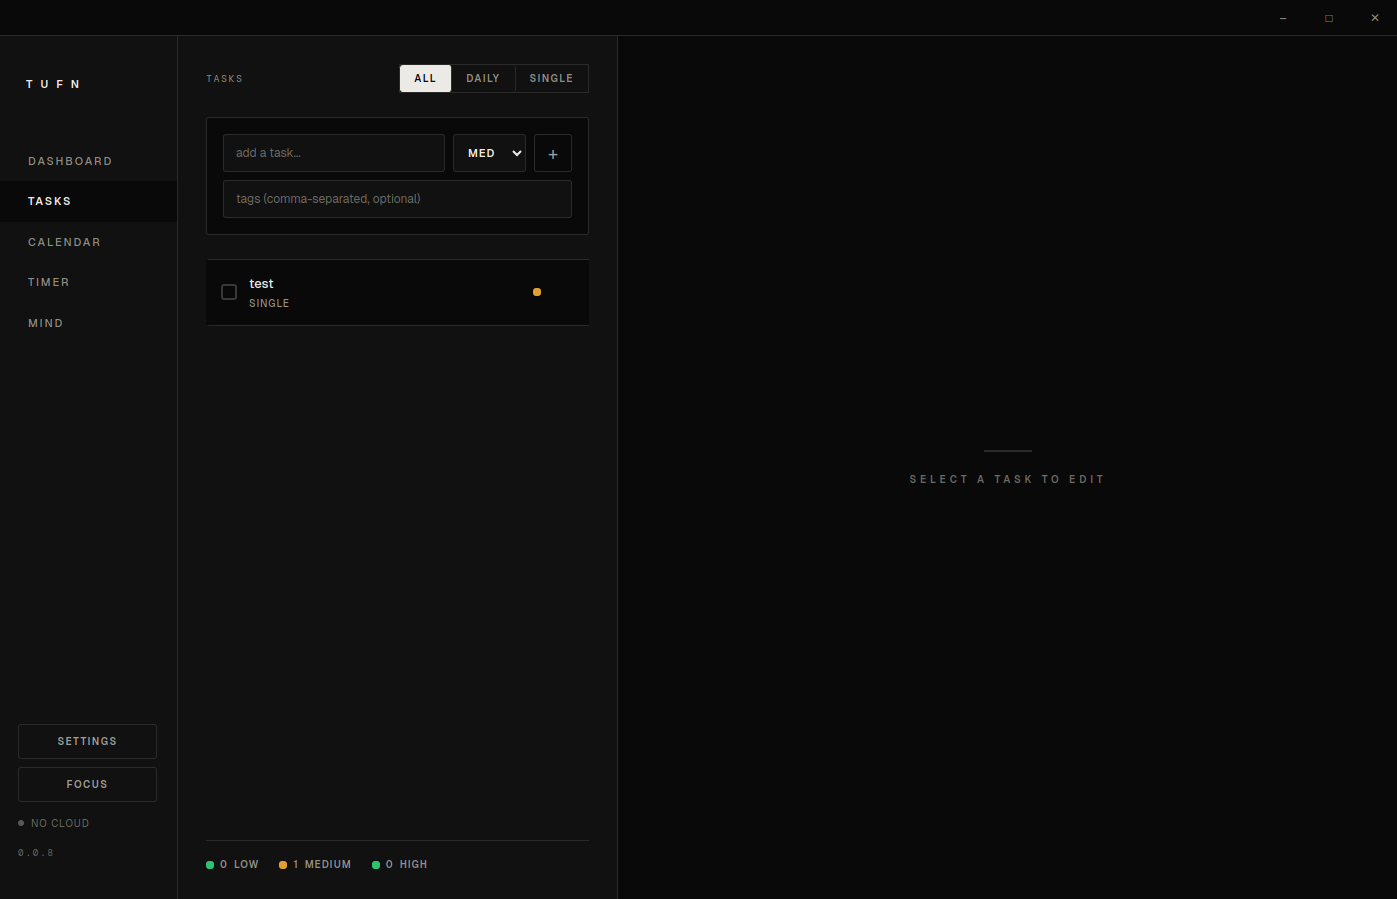Switch to the DAILY tab

[x=483, y=78]
